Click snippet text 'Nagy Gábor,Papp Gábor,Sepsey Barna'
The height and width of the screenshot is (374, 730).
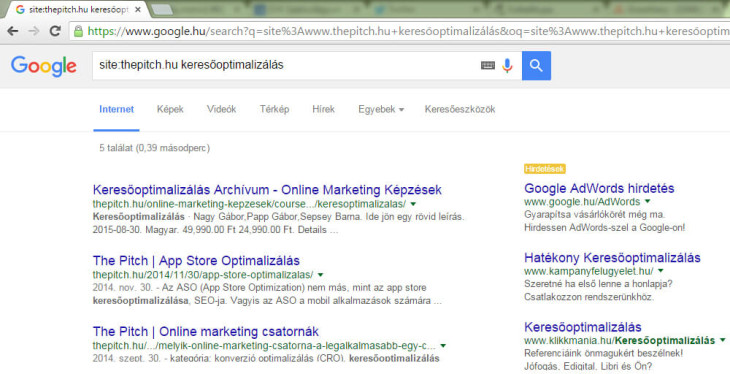pos(277,217)
